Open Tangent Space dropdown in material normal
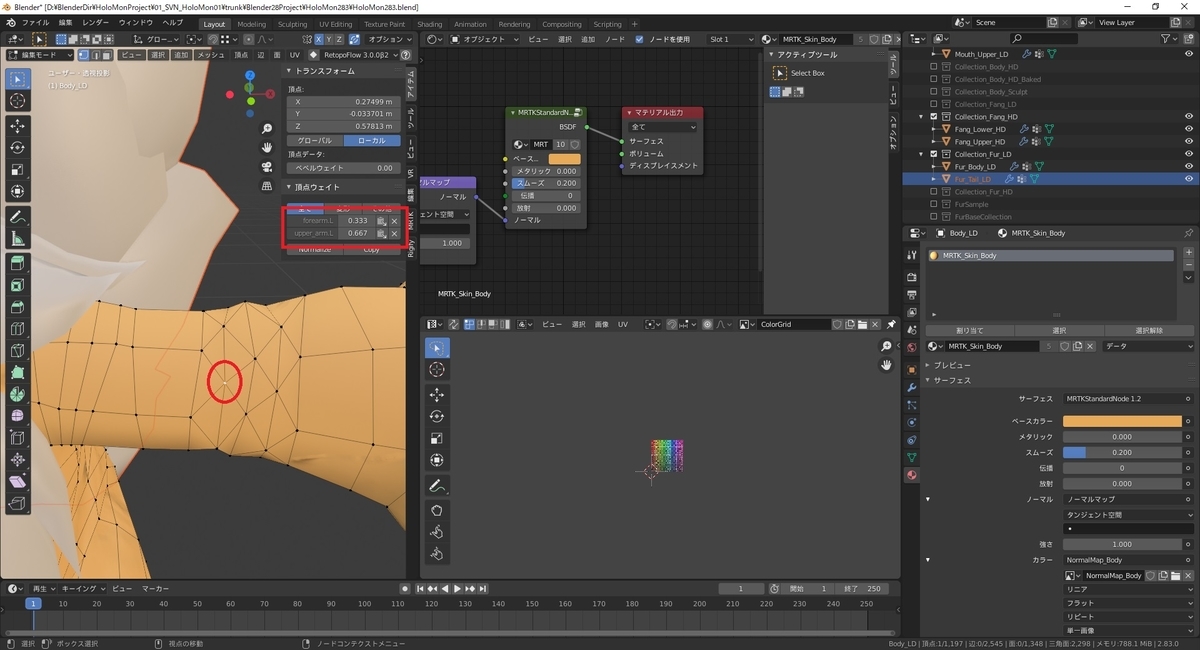The width and height of the screenshot is (1200, 650). click(1129, 514)
